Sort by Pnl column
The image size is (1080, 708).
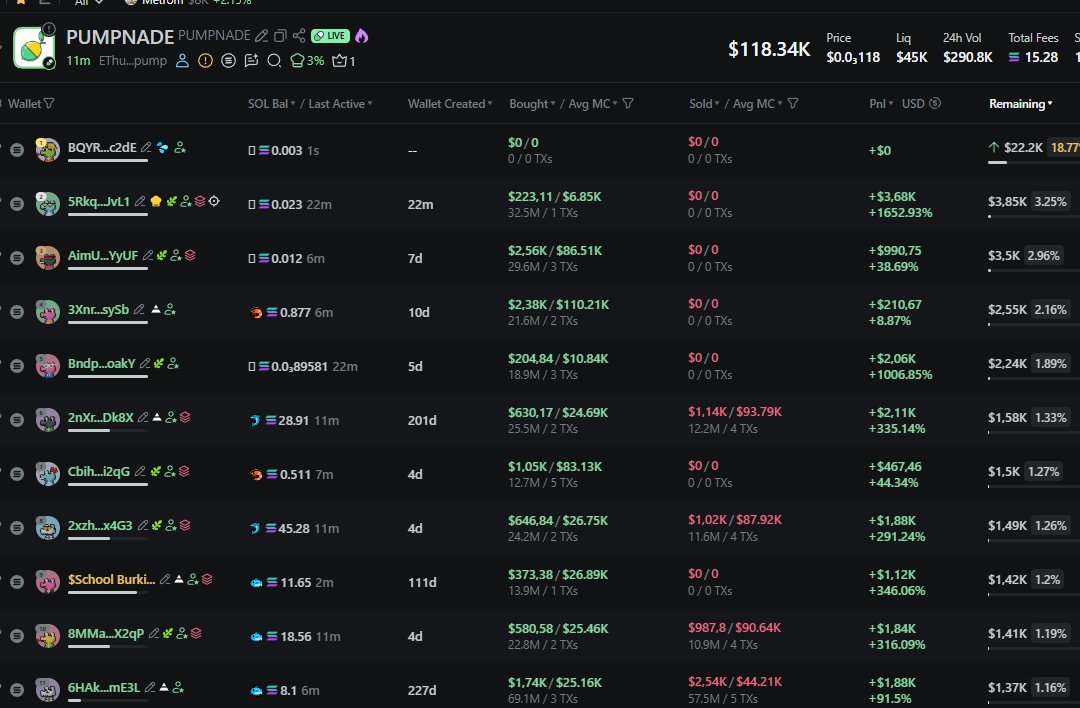(881, 103)
